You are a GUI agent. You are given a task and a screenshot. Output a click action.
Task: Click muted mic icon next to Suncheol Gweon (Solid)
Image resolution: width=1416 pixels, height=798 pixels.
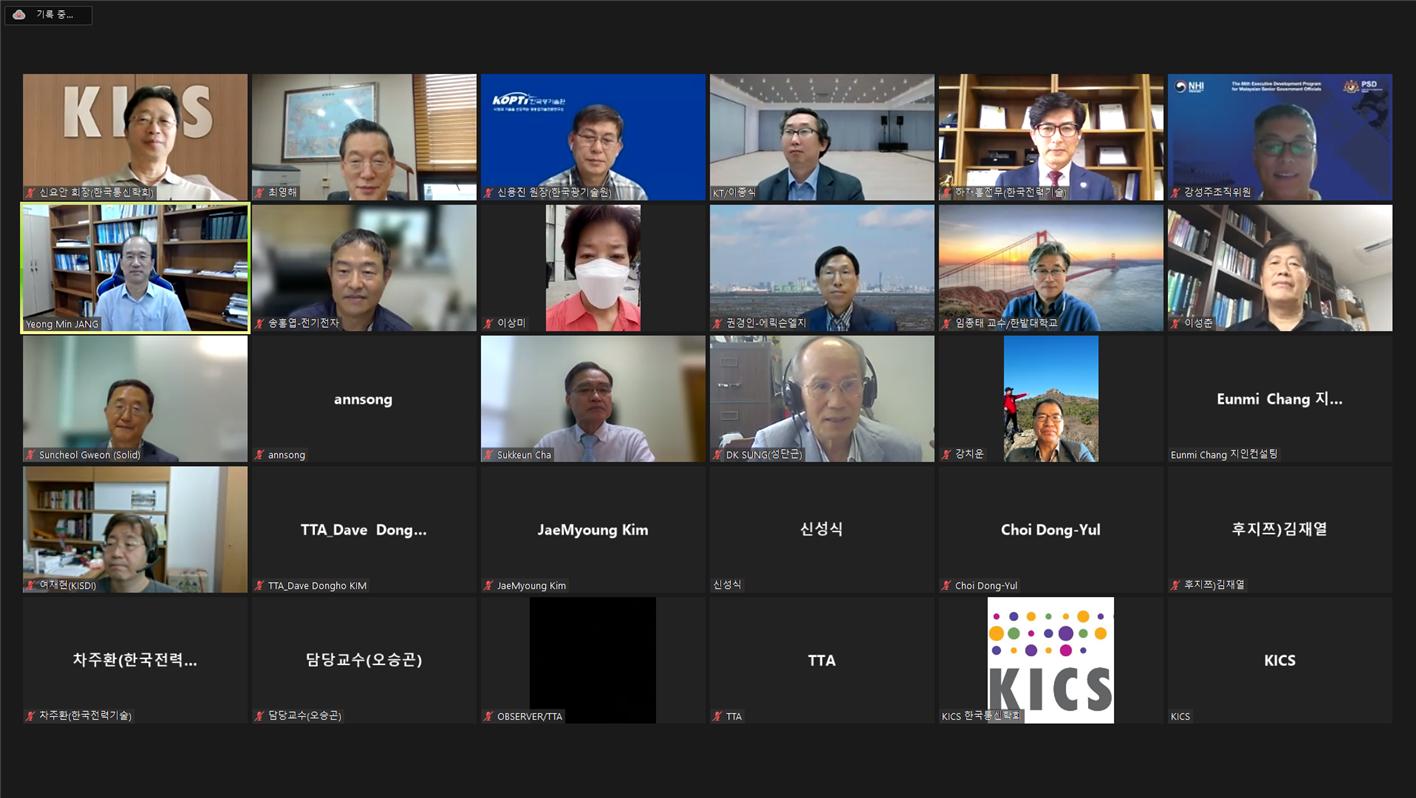coord(31,455)
